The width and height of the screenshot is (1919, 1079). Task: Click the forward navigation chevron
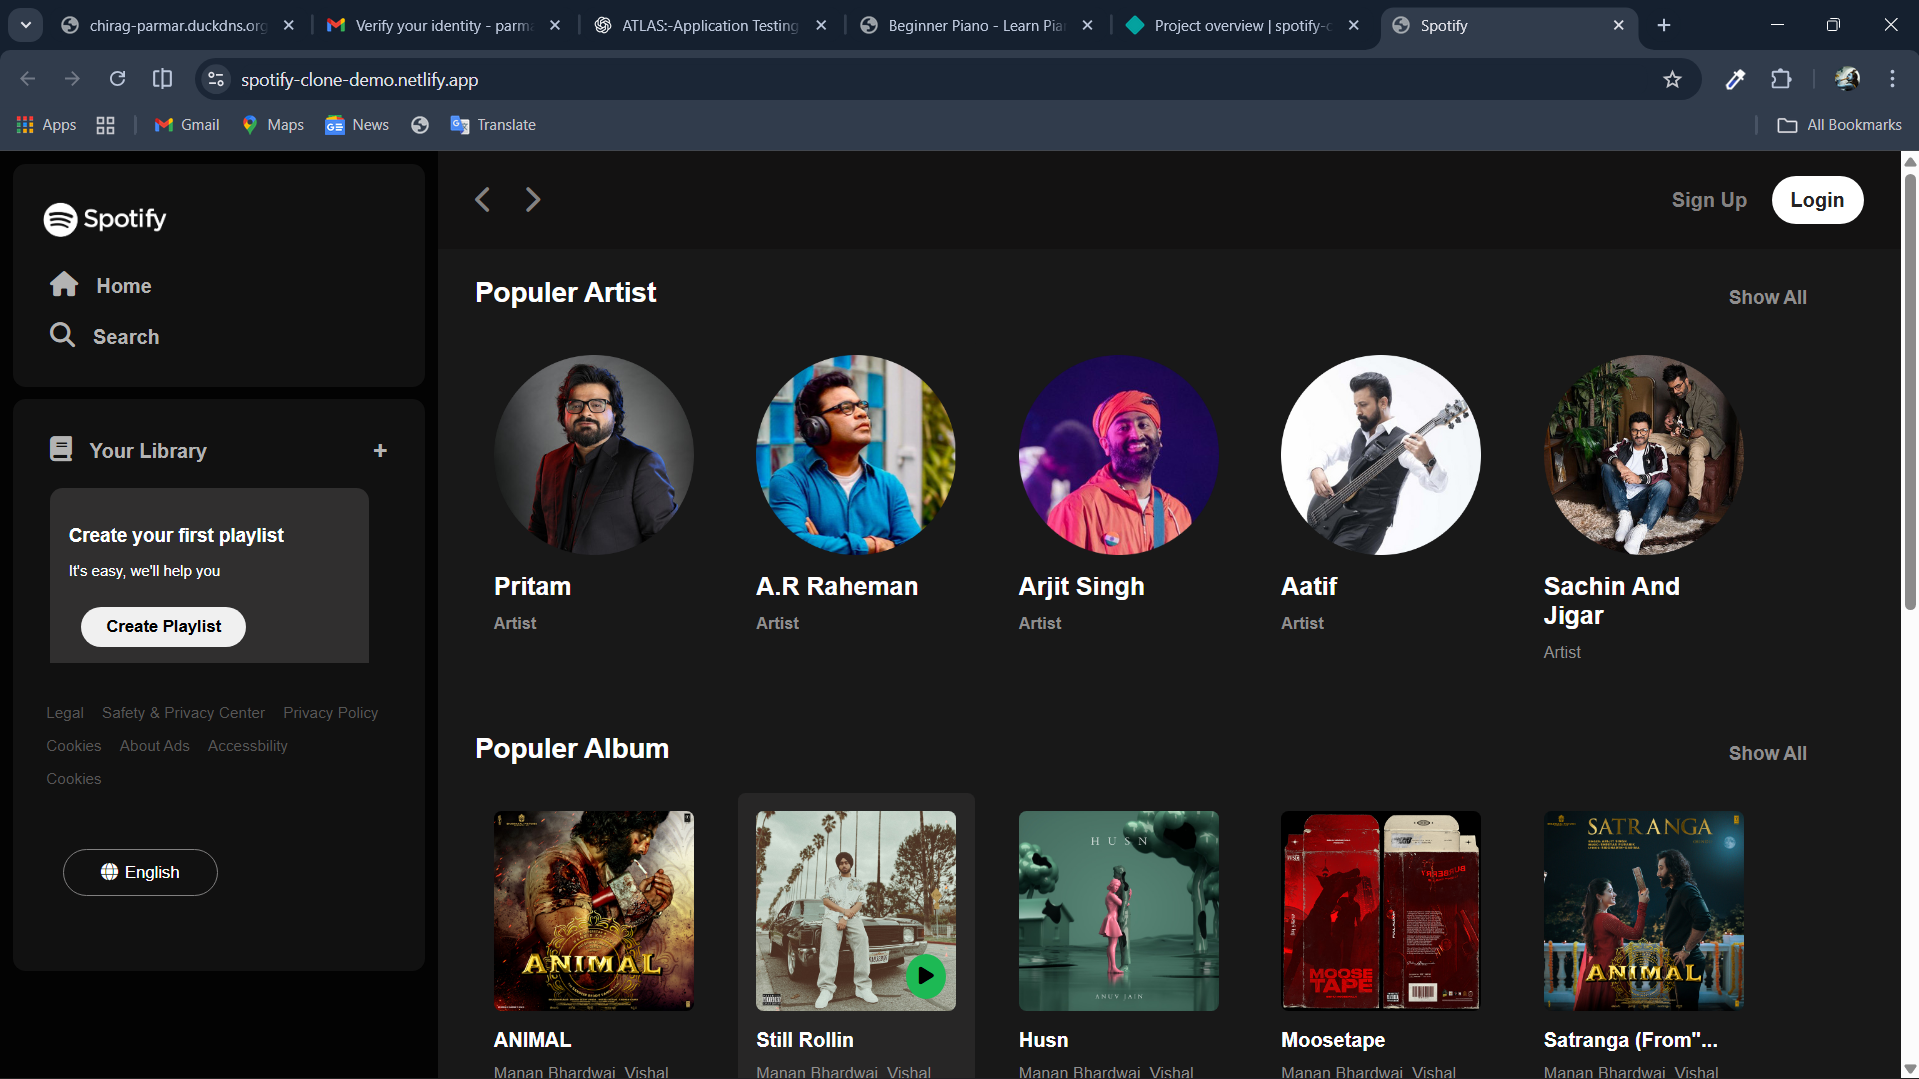533,199
